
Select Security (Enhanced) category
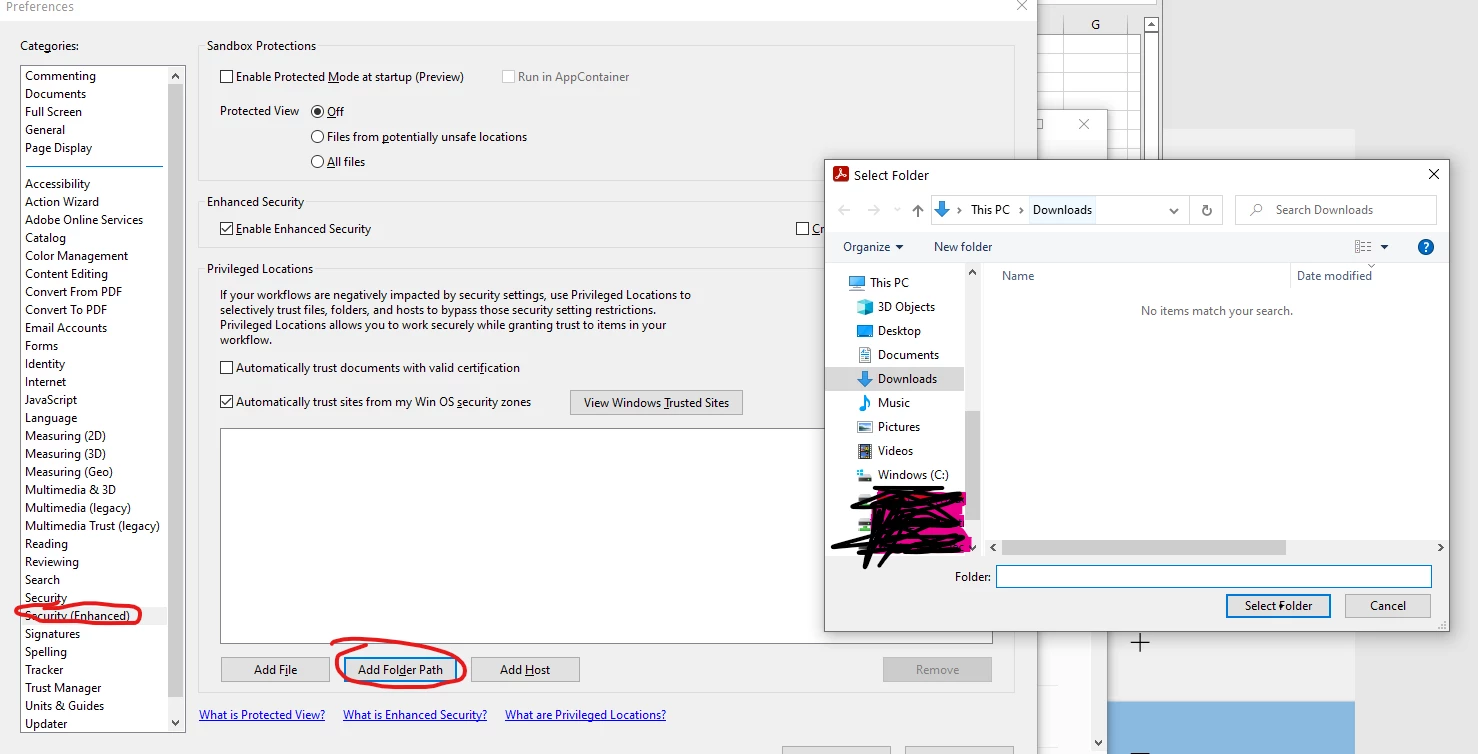pyautogui.click(x=77, y=616)
